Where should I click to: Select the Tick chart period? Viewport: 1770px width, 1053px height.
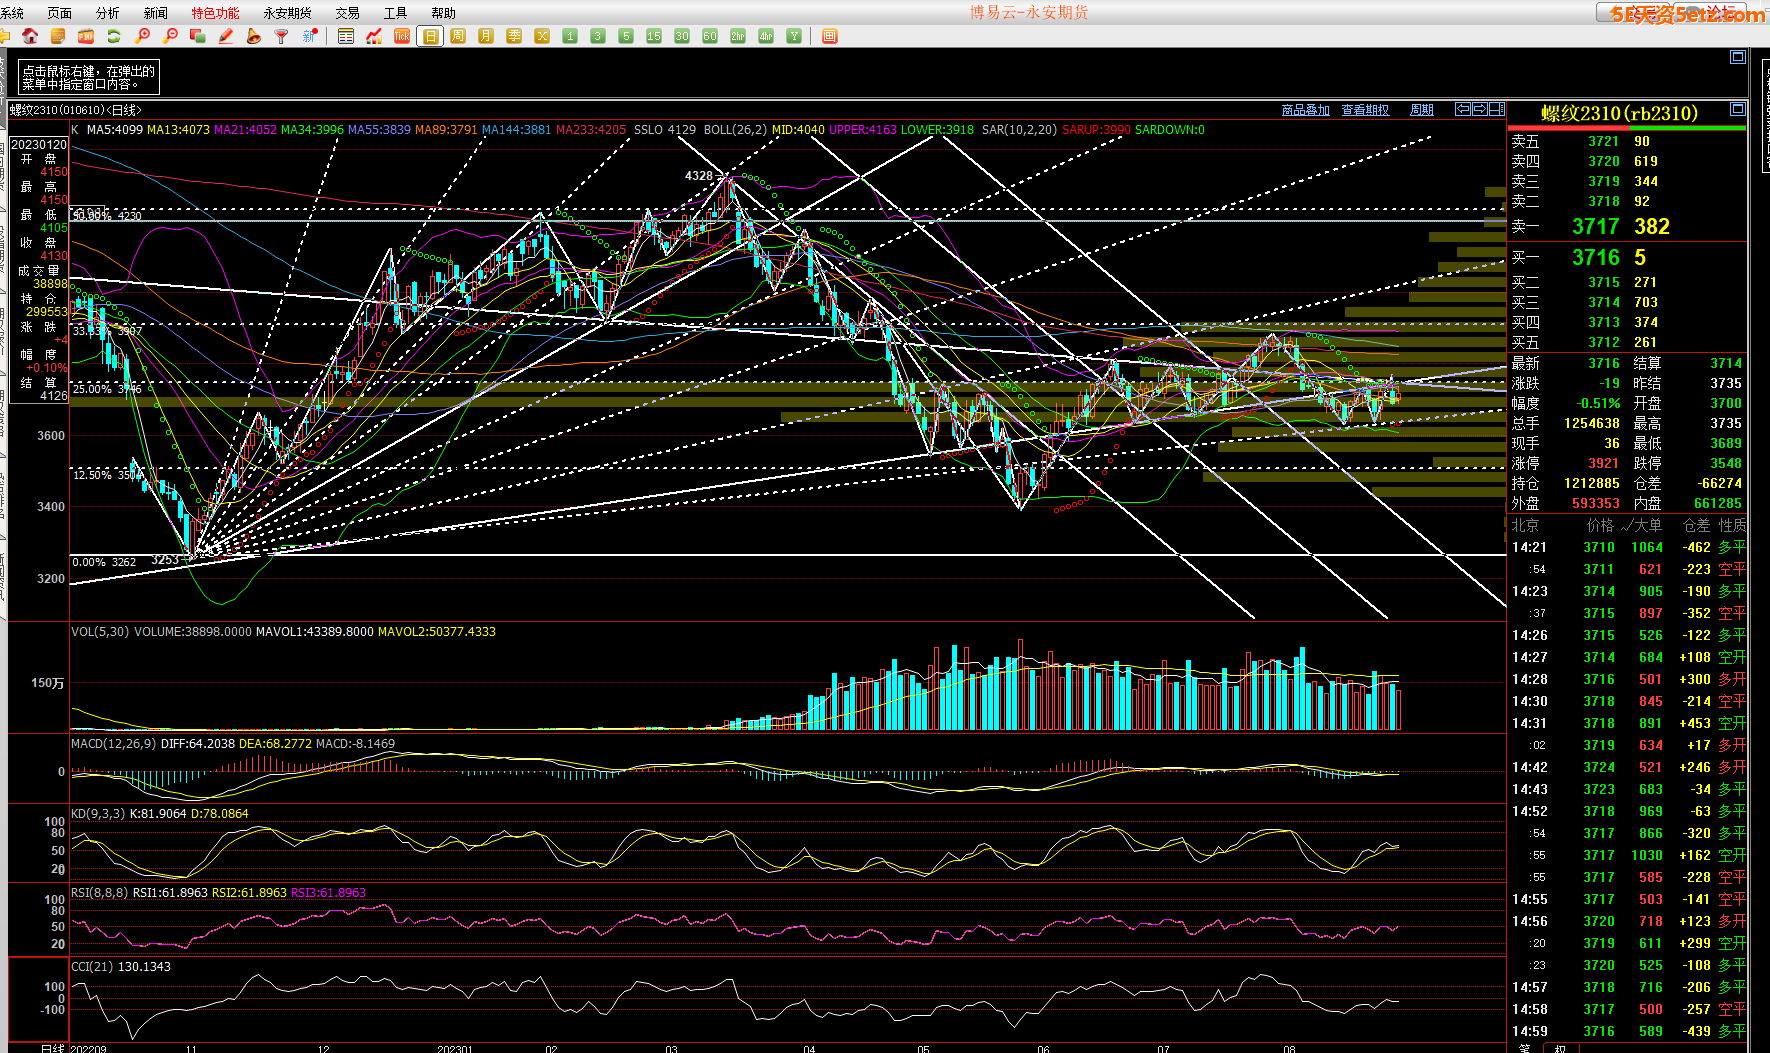402,36
